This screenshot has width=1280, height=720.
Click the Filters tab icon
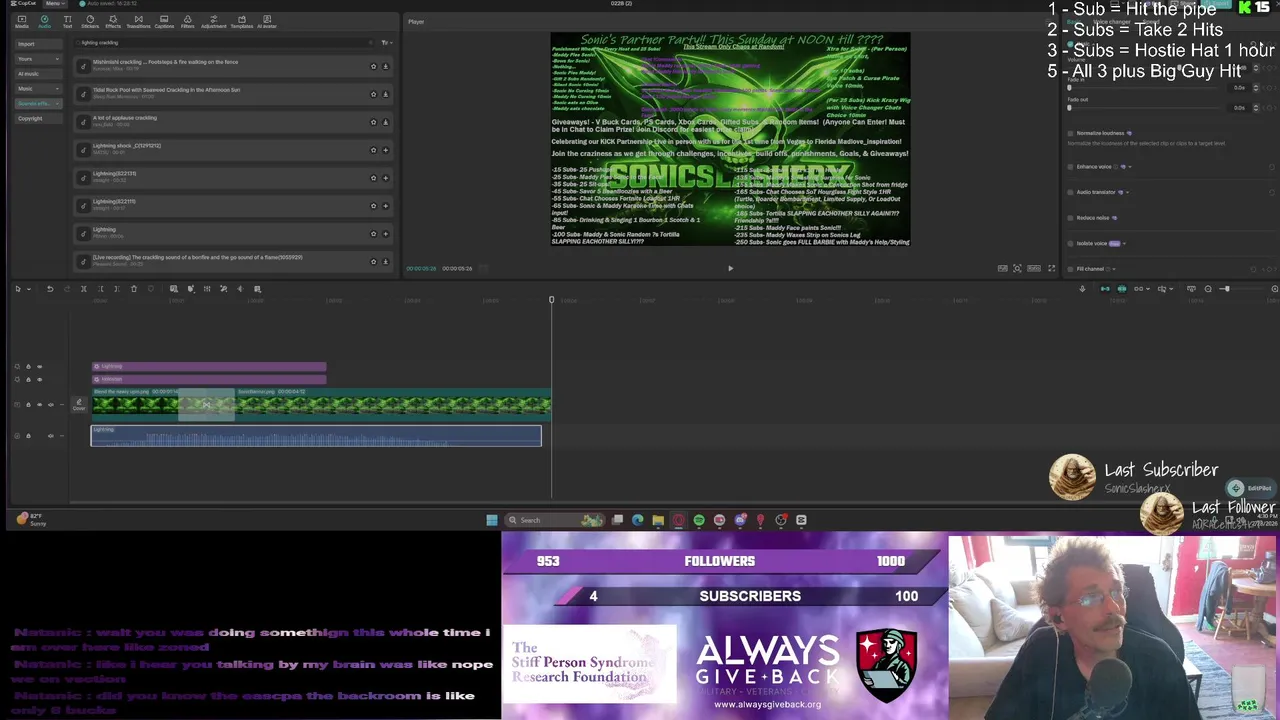(x=187, y=21)
